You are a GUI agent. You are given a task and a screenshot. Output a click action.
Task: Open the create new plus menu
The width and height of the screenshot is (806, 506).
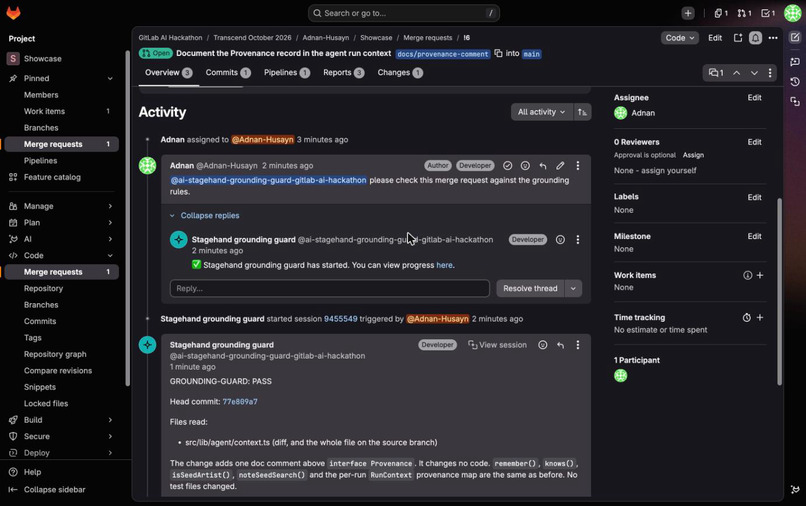click(x=688, y=13)
